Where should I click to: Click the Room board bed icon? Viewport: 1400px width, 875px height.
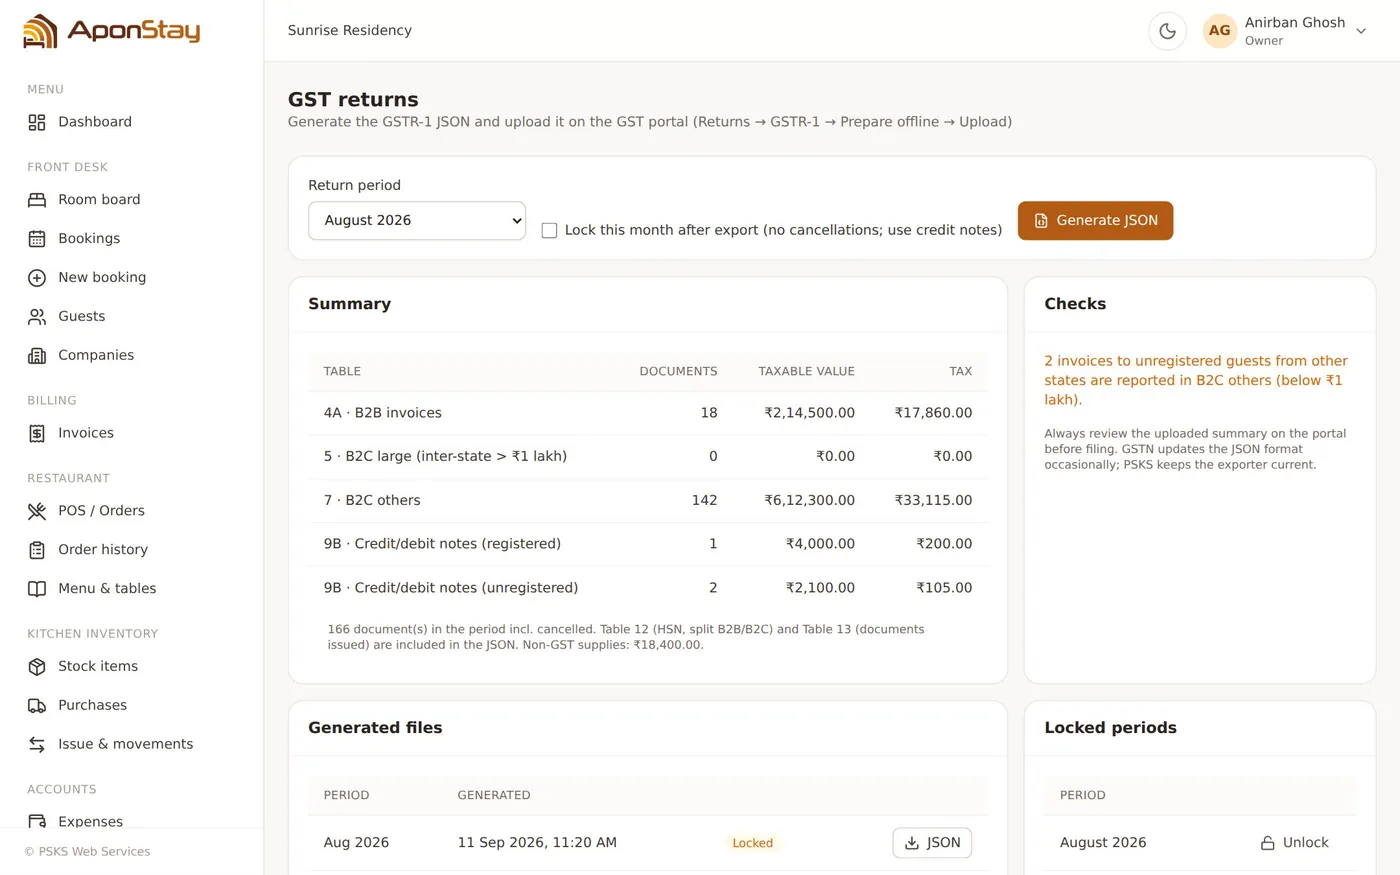click(37, 200)
